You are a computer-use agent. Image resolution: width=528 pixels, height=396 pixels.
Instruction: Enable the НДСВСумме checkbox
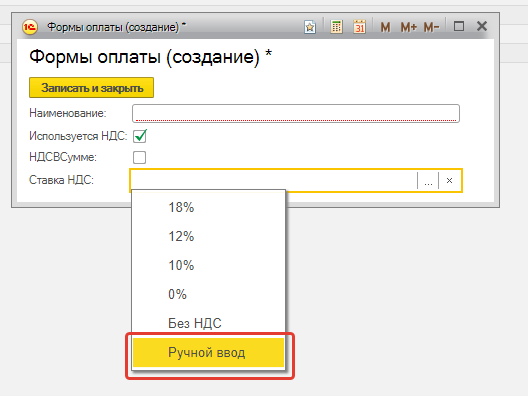(139, 157)
